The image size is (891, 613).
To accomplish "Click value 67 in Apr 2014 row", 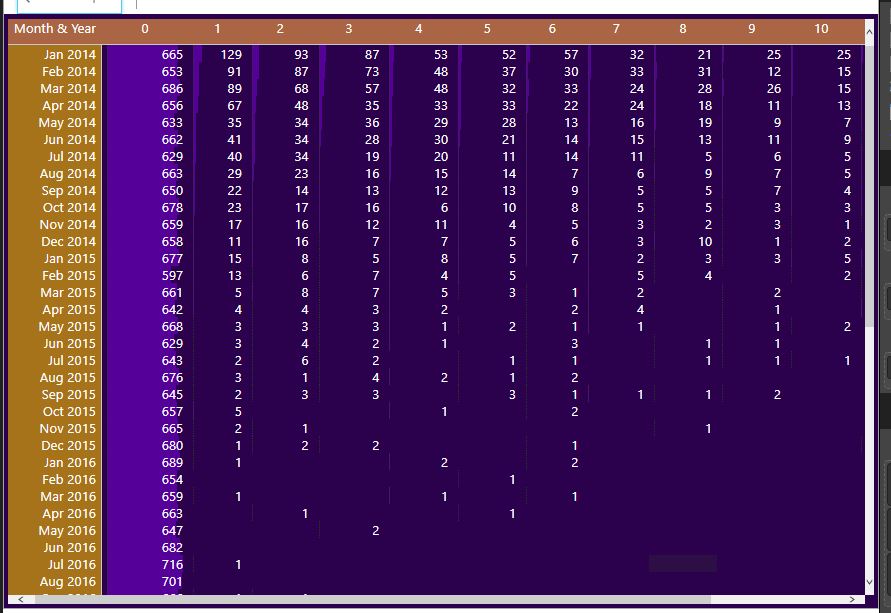I will (235, 106).
